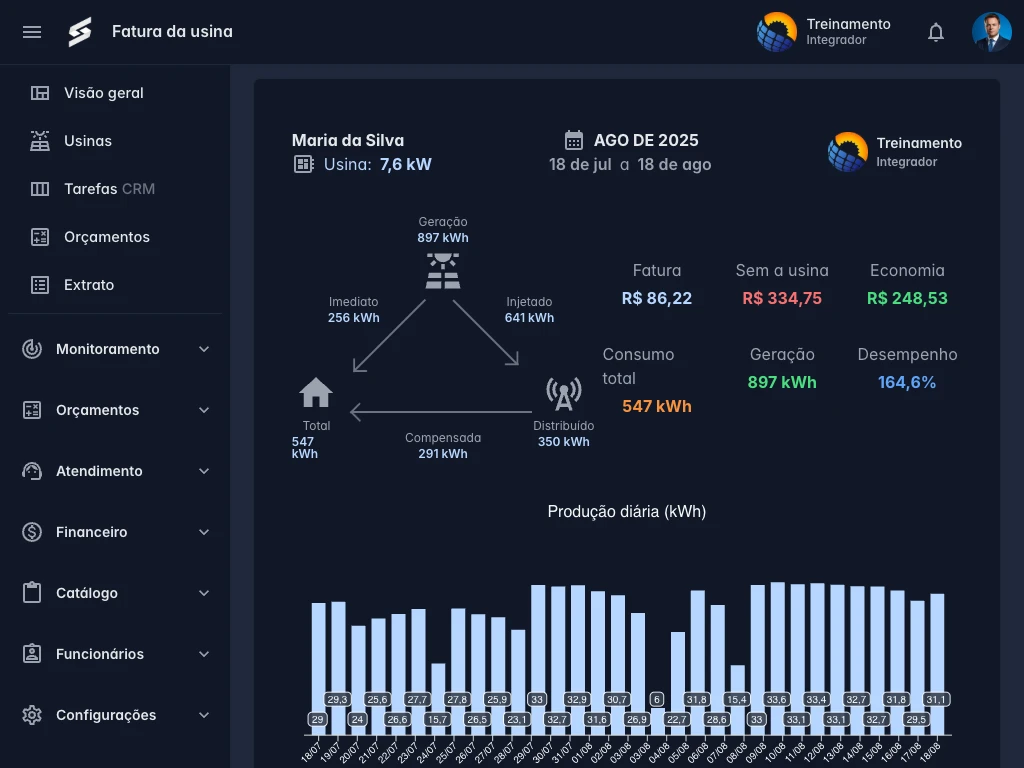1024x768 pixels.
Task: Click the Usina meter icon under Maria da Silva
Action: (304, 164)
